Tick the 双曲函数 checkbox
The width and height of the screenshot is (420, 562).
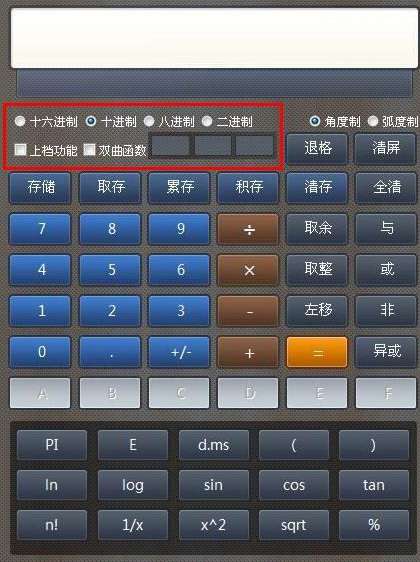pos(89,149)
